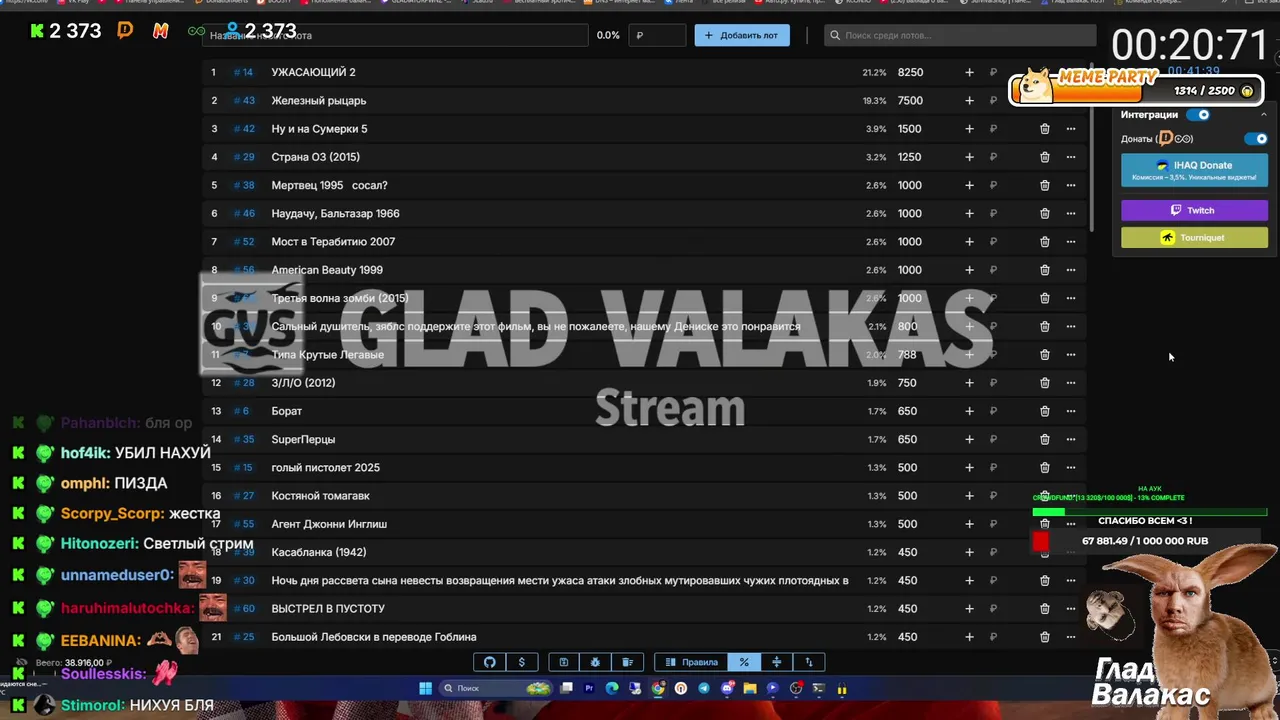Delete the Мертвец 1995 lot
This screenshot has width=1280, height=720.
1044,185
